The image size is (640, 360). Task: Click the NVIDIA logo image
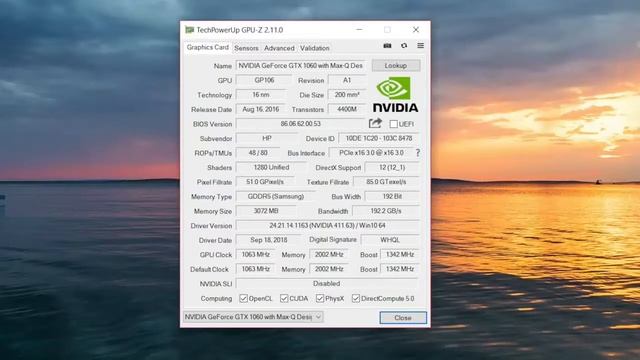click(x=395, y=95)
